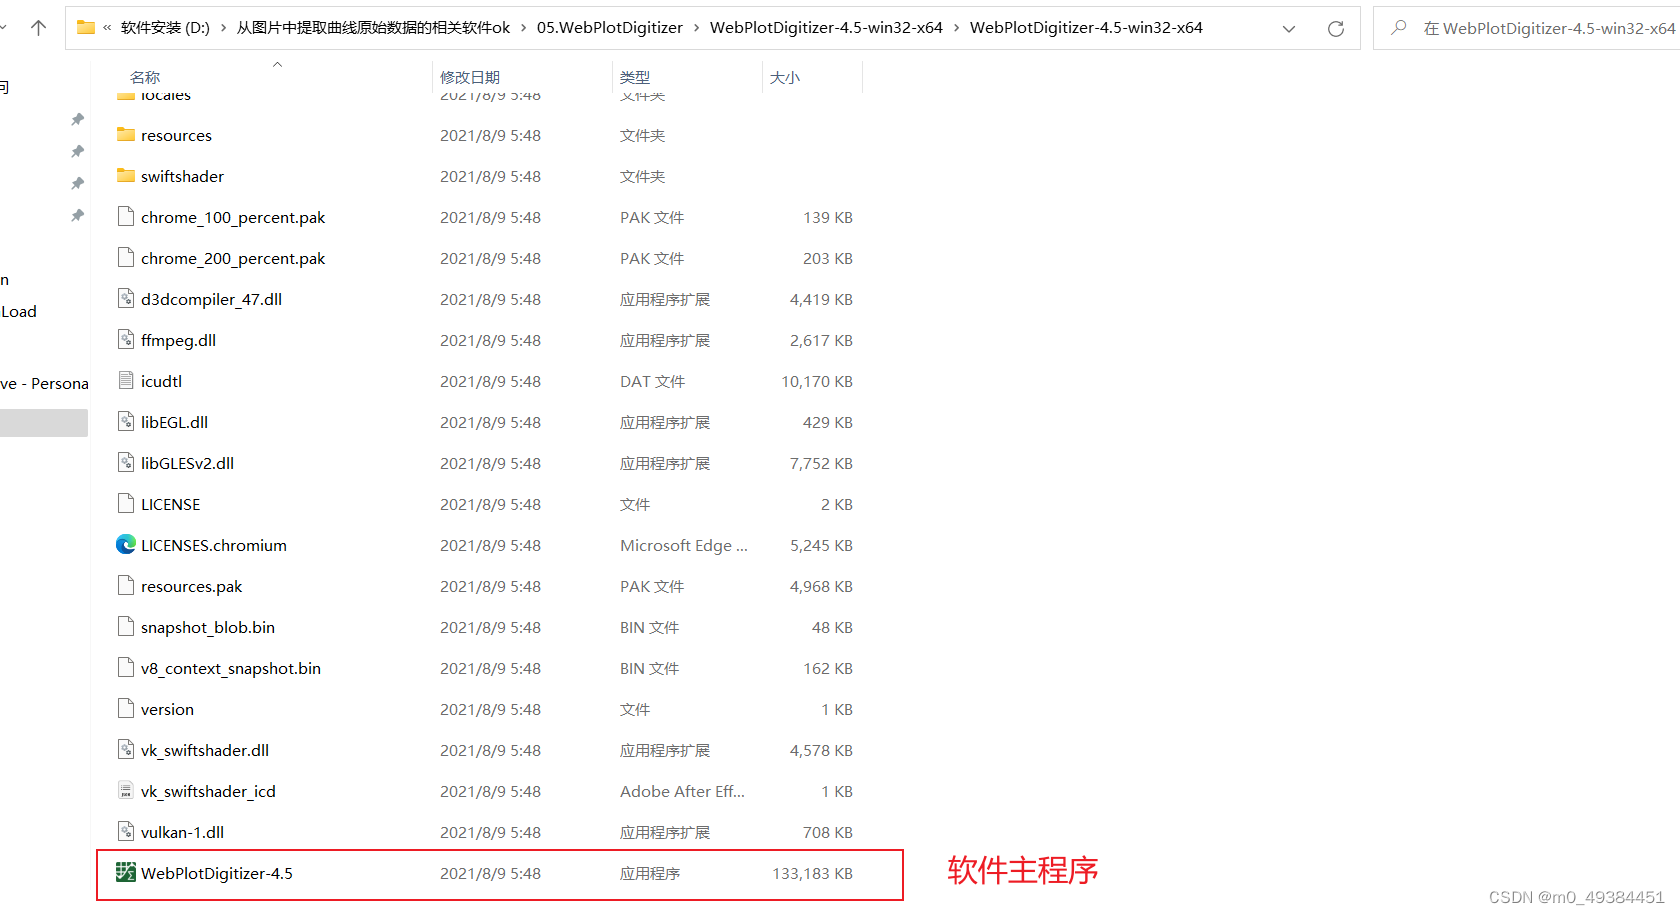Select vulkan-1.dll file icon

pyautogui.click(x=126, y=832)
